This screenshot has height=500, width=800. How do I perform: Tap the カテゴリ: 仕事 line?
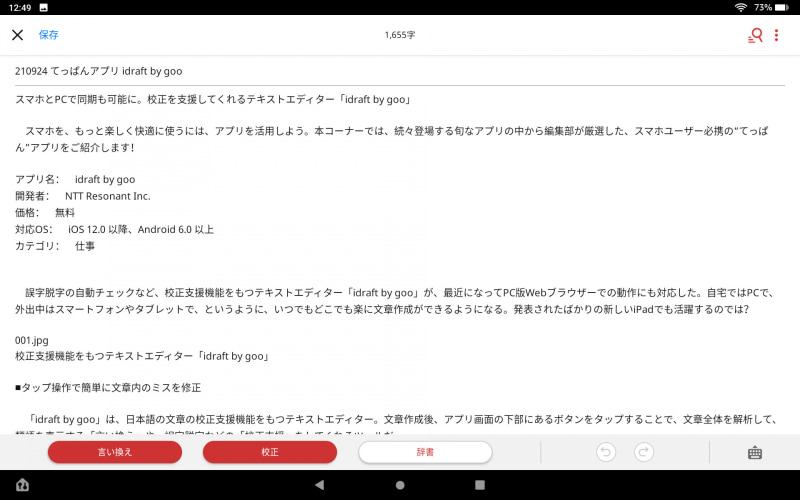pos(55,246)
